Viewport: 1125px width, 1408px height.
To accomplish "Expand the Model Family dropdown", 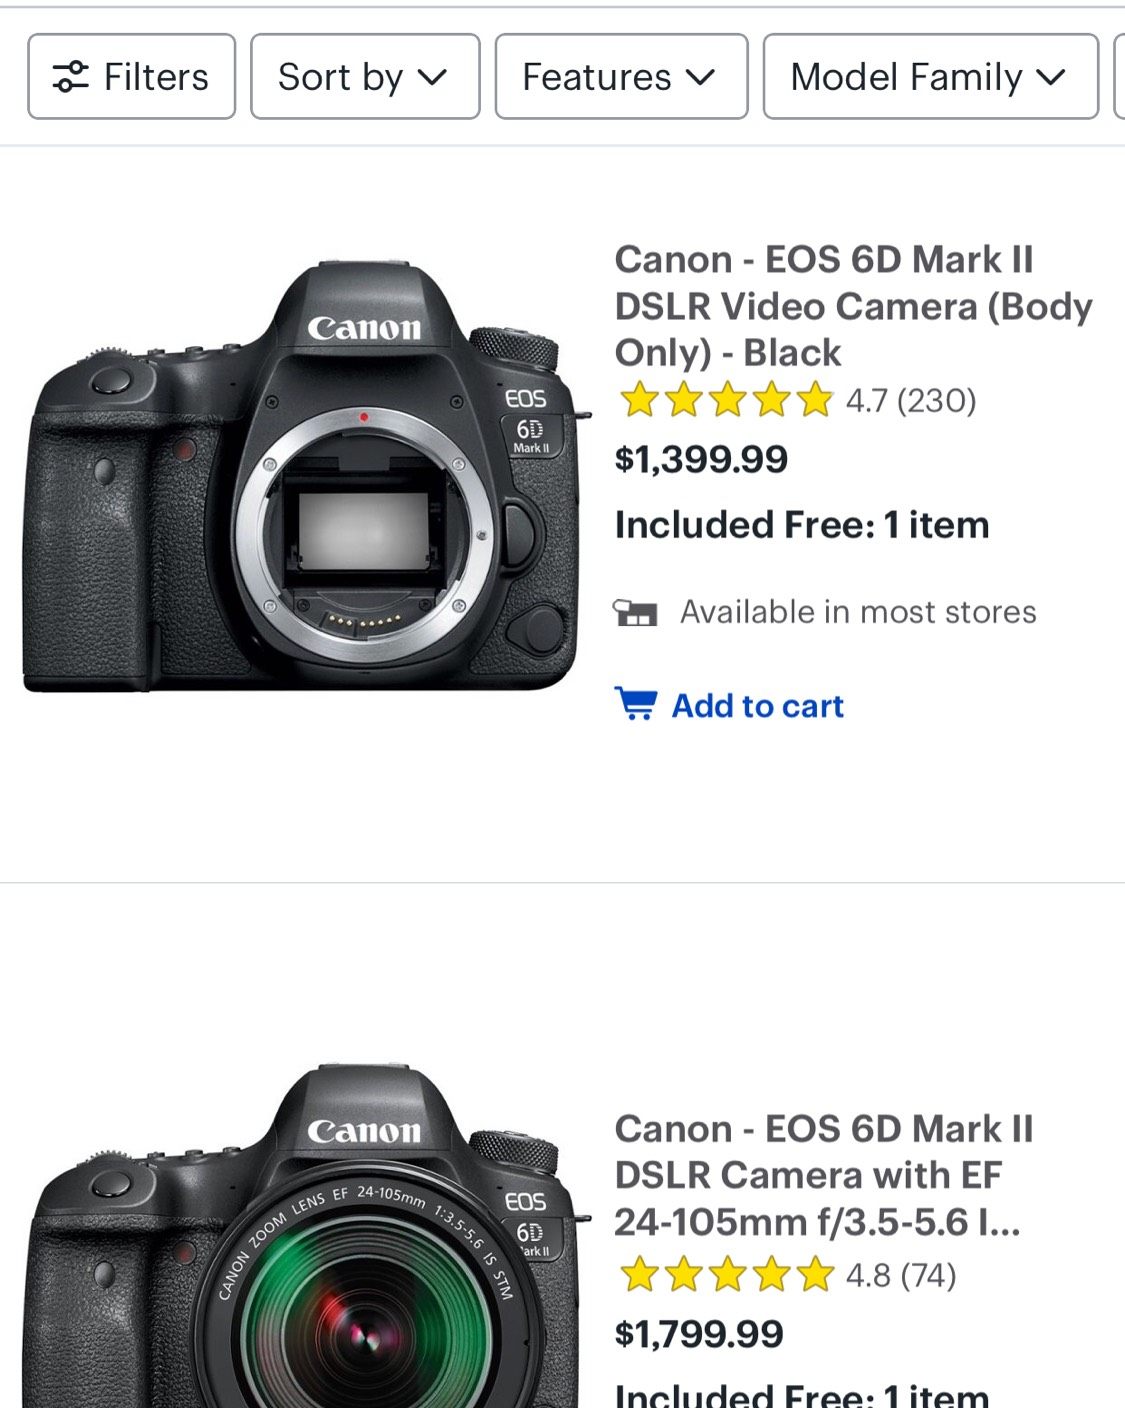I will (x=930, y=77).
